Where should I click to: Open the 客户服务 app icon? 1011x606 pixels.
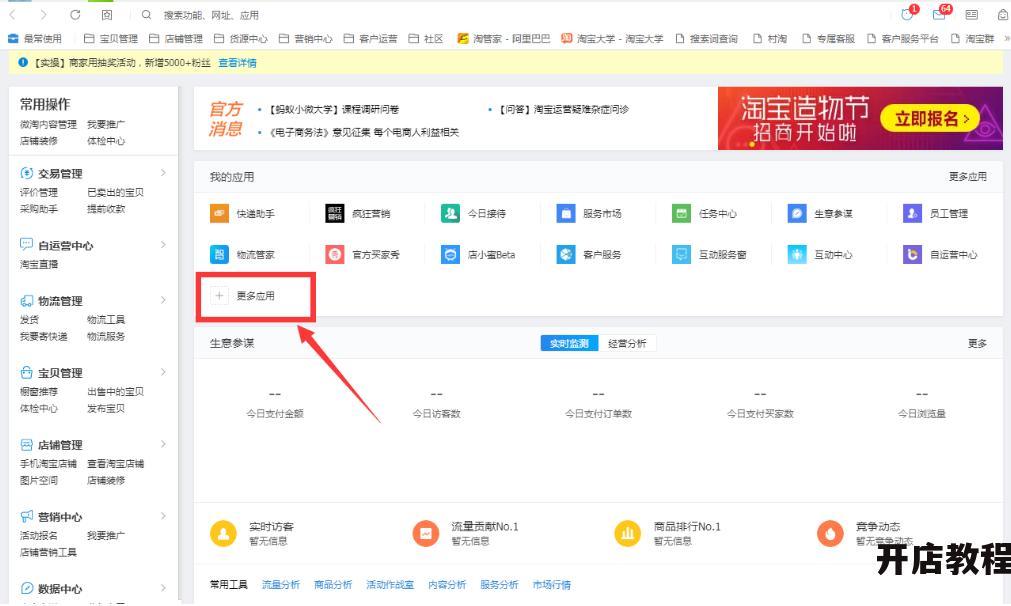tap(565, 255)
